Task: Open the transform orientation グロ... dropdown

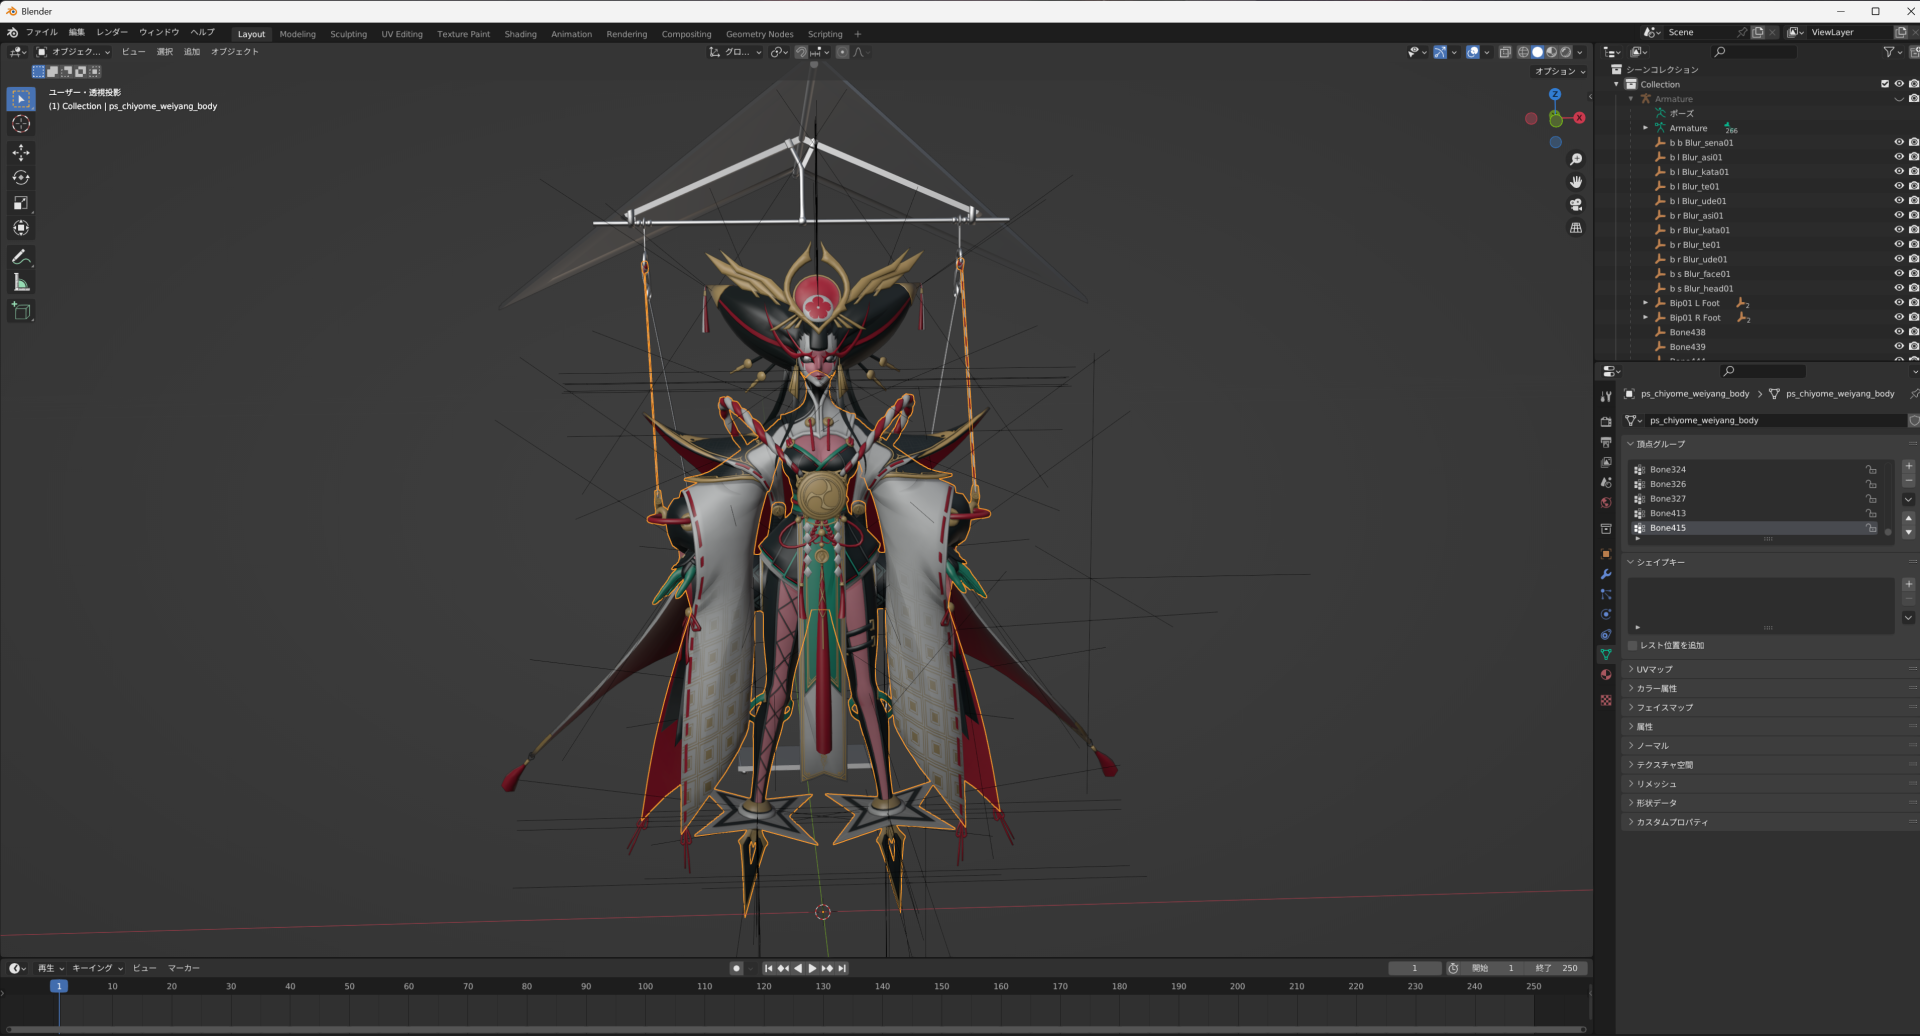Action: [736, 52]
